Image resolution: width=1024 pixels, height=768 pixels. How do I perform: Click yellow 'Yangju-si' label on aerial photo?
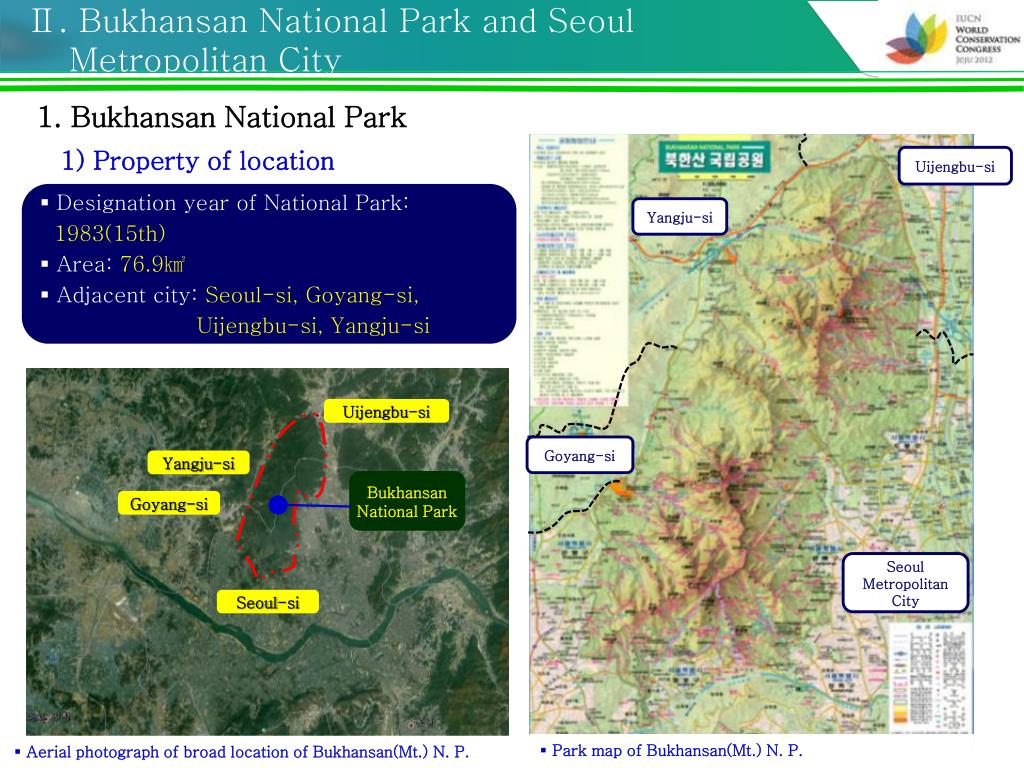pos(199,463)
